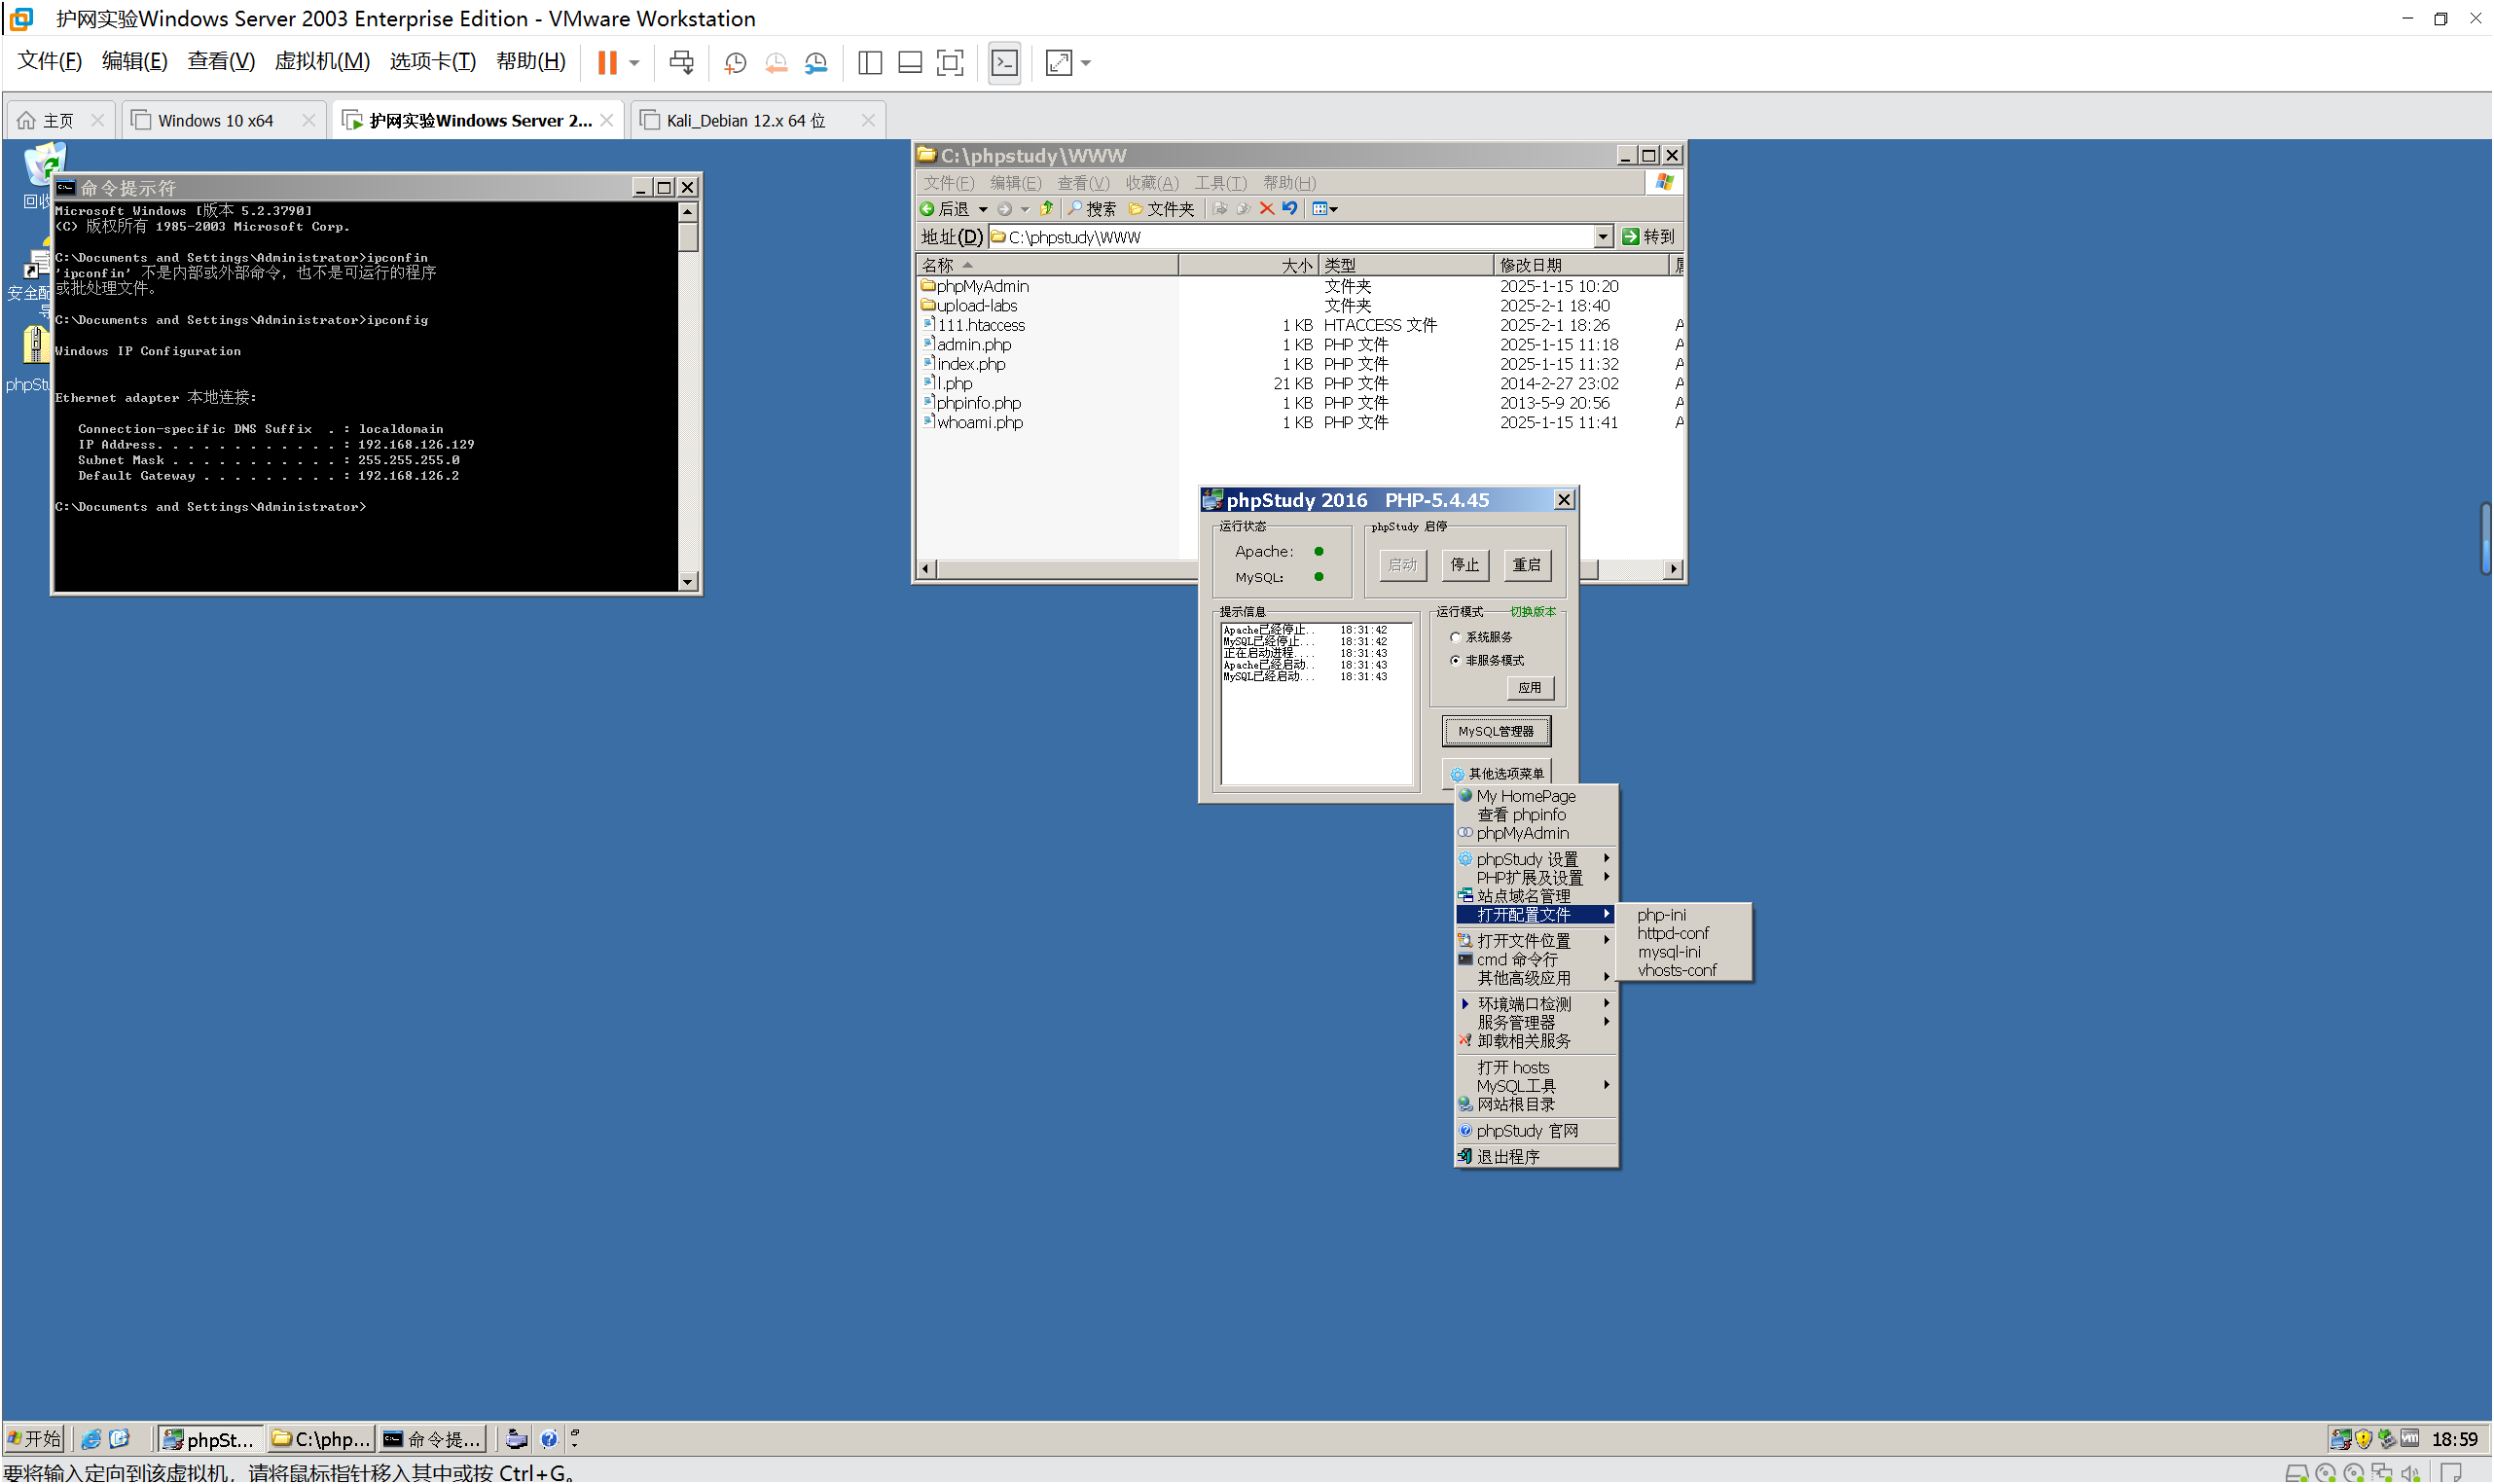The width and height of the screenshot is (2494, 1484).
Task: Toggle the Explorer 文件夹 folders pane button
Action: tap(1162, 209)
